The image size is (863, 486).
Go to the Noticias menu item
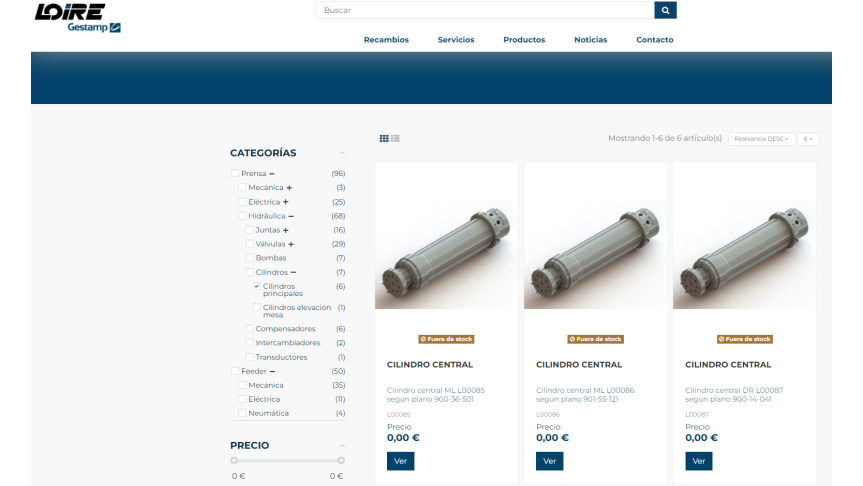(590, 40)
